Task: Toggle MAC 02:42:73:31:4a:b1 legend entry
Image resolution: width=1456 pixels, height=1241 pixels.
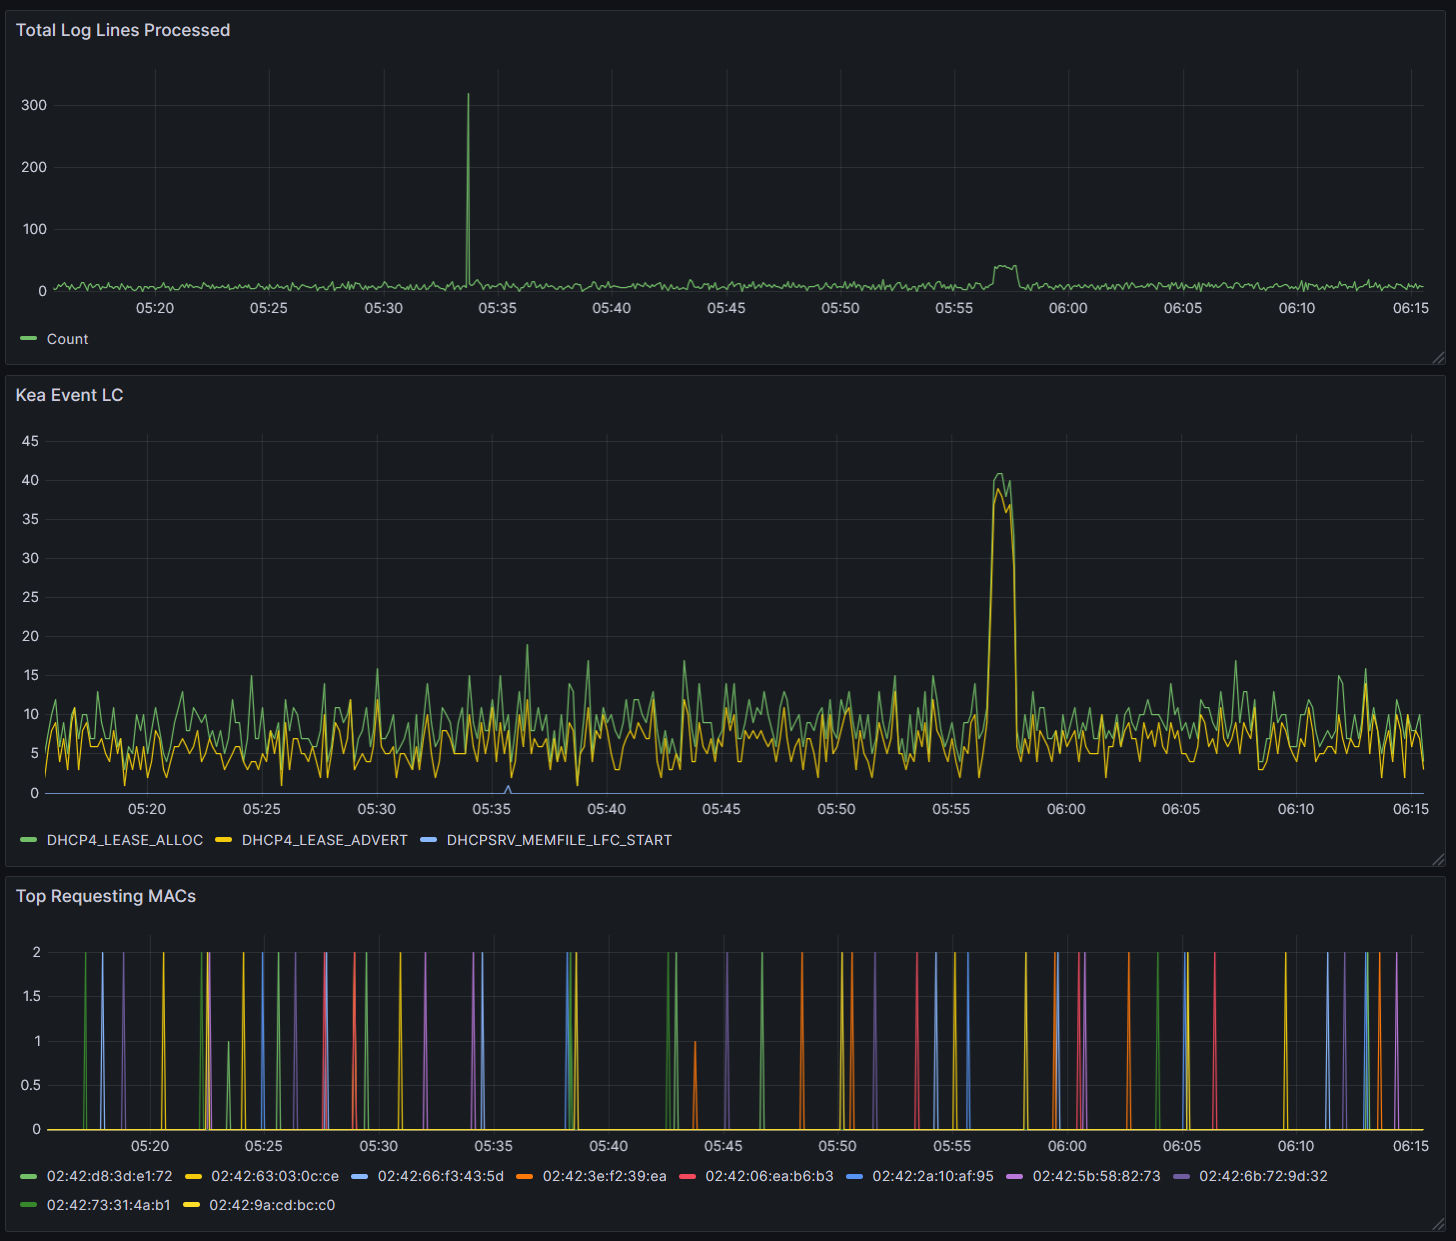Action: point(109,1205)
